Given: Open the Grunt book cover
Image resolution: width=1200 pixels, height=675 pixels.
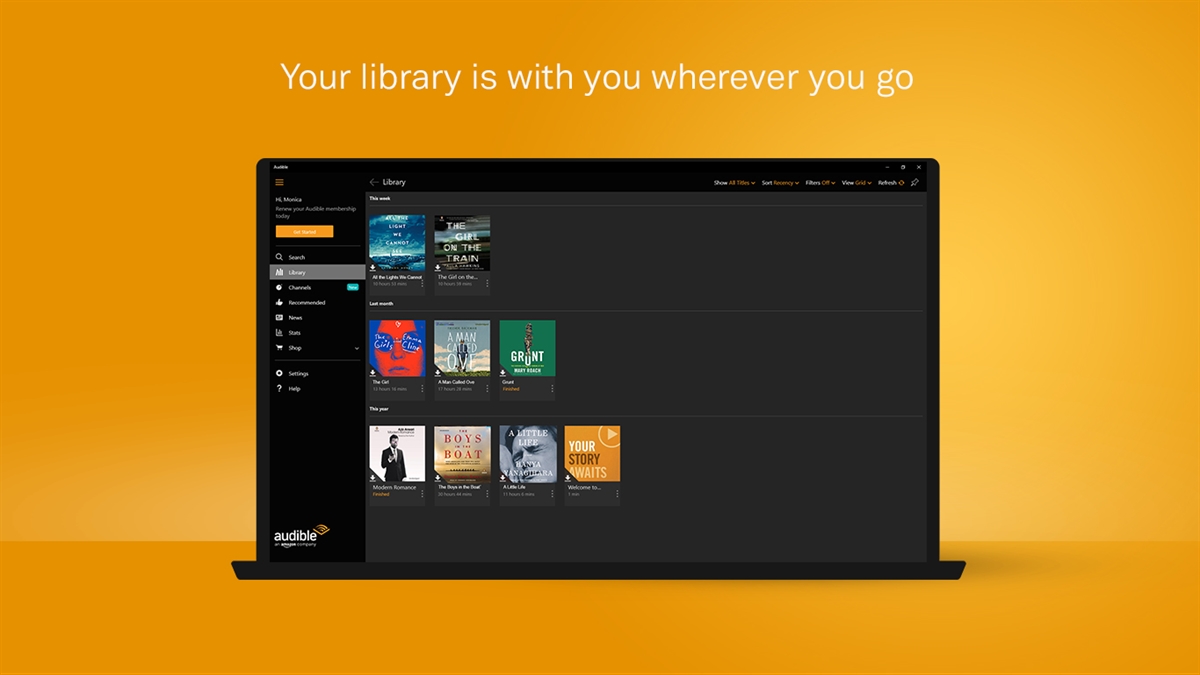Looking at the screenshot, I should (x=527, y=348).
